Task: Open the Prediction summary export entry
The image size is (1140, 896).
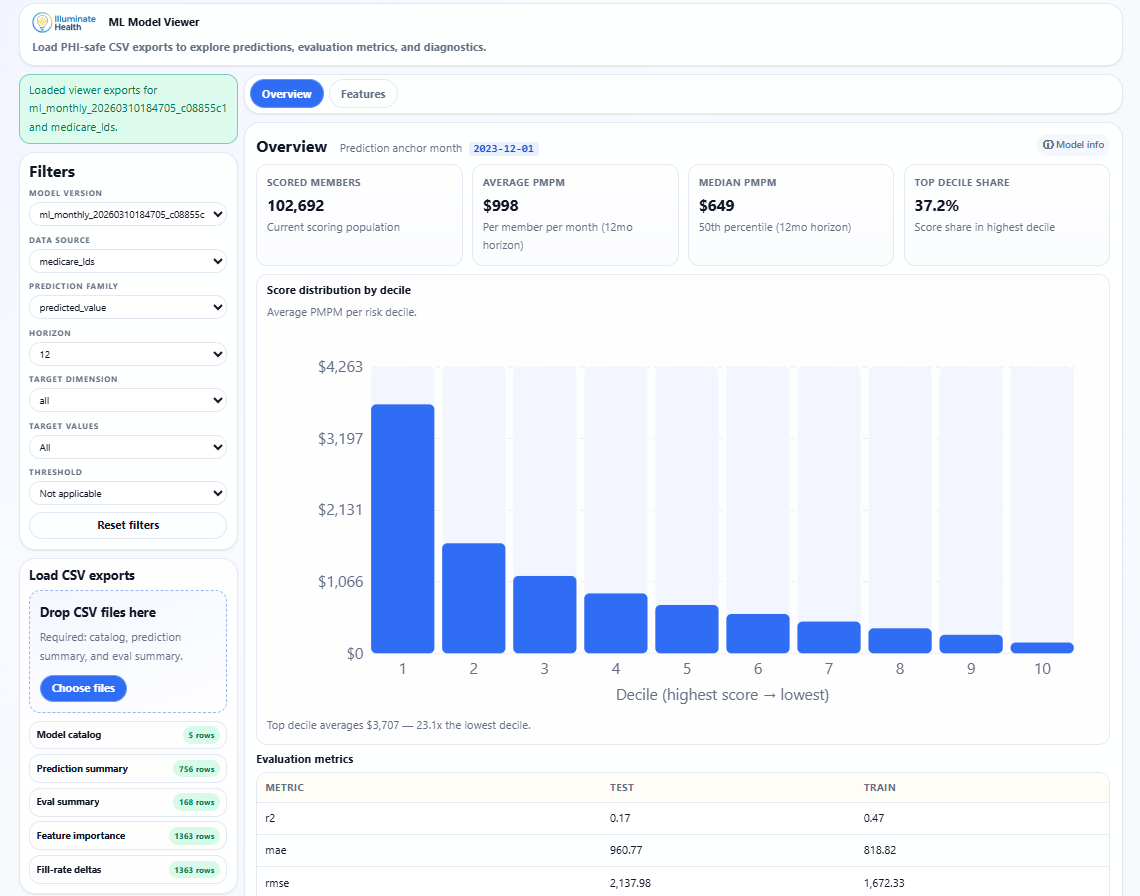Action: [127, 768]
